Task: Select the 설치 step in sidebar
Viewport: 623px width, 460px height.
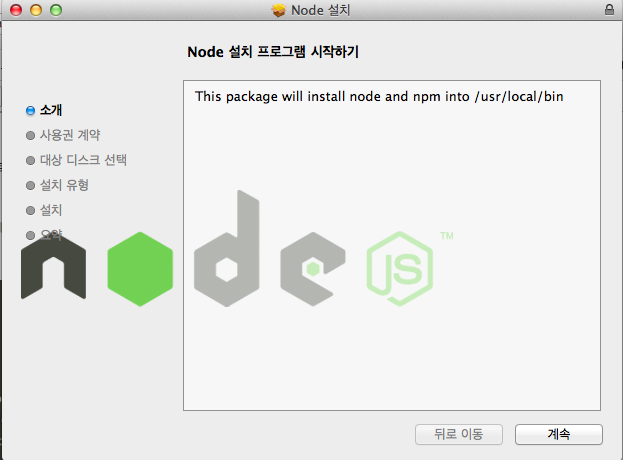Action: coord(51,210)
